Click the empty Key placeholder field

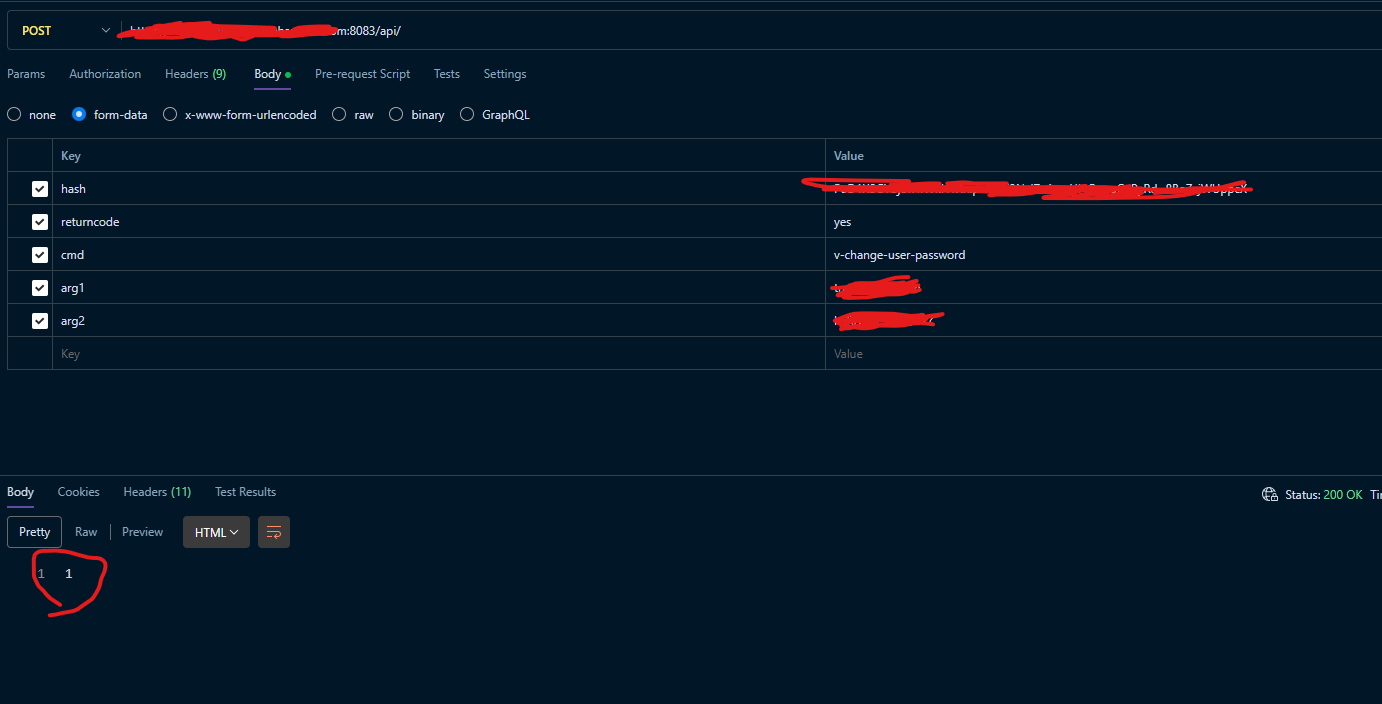pos(439,354)
